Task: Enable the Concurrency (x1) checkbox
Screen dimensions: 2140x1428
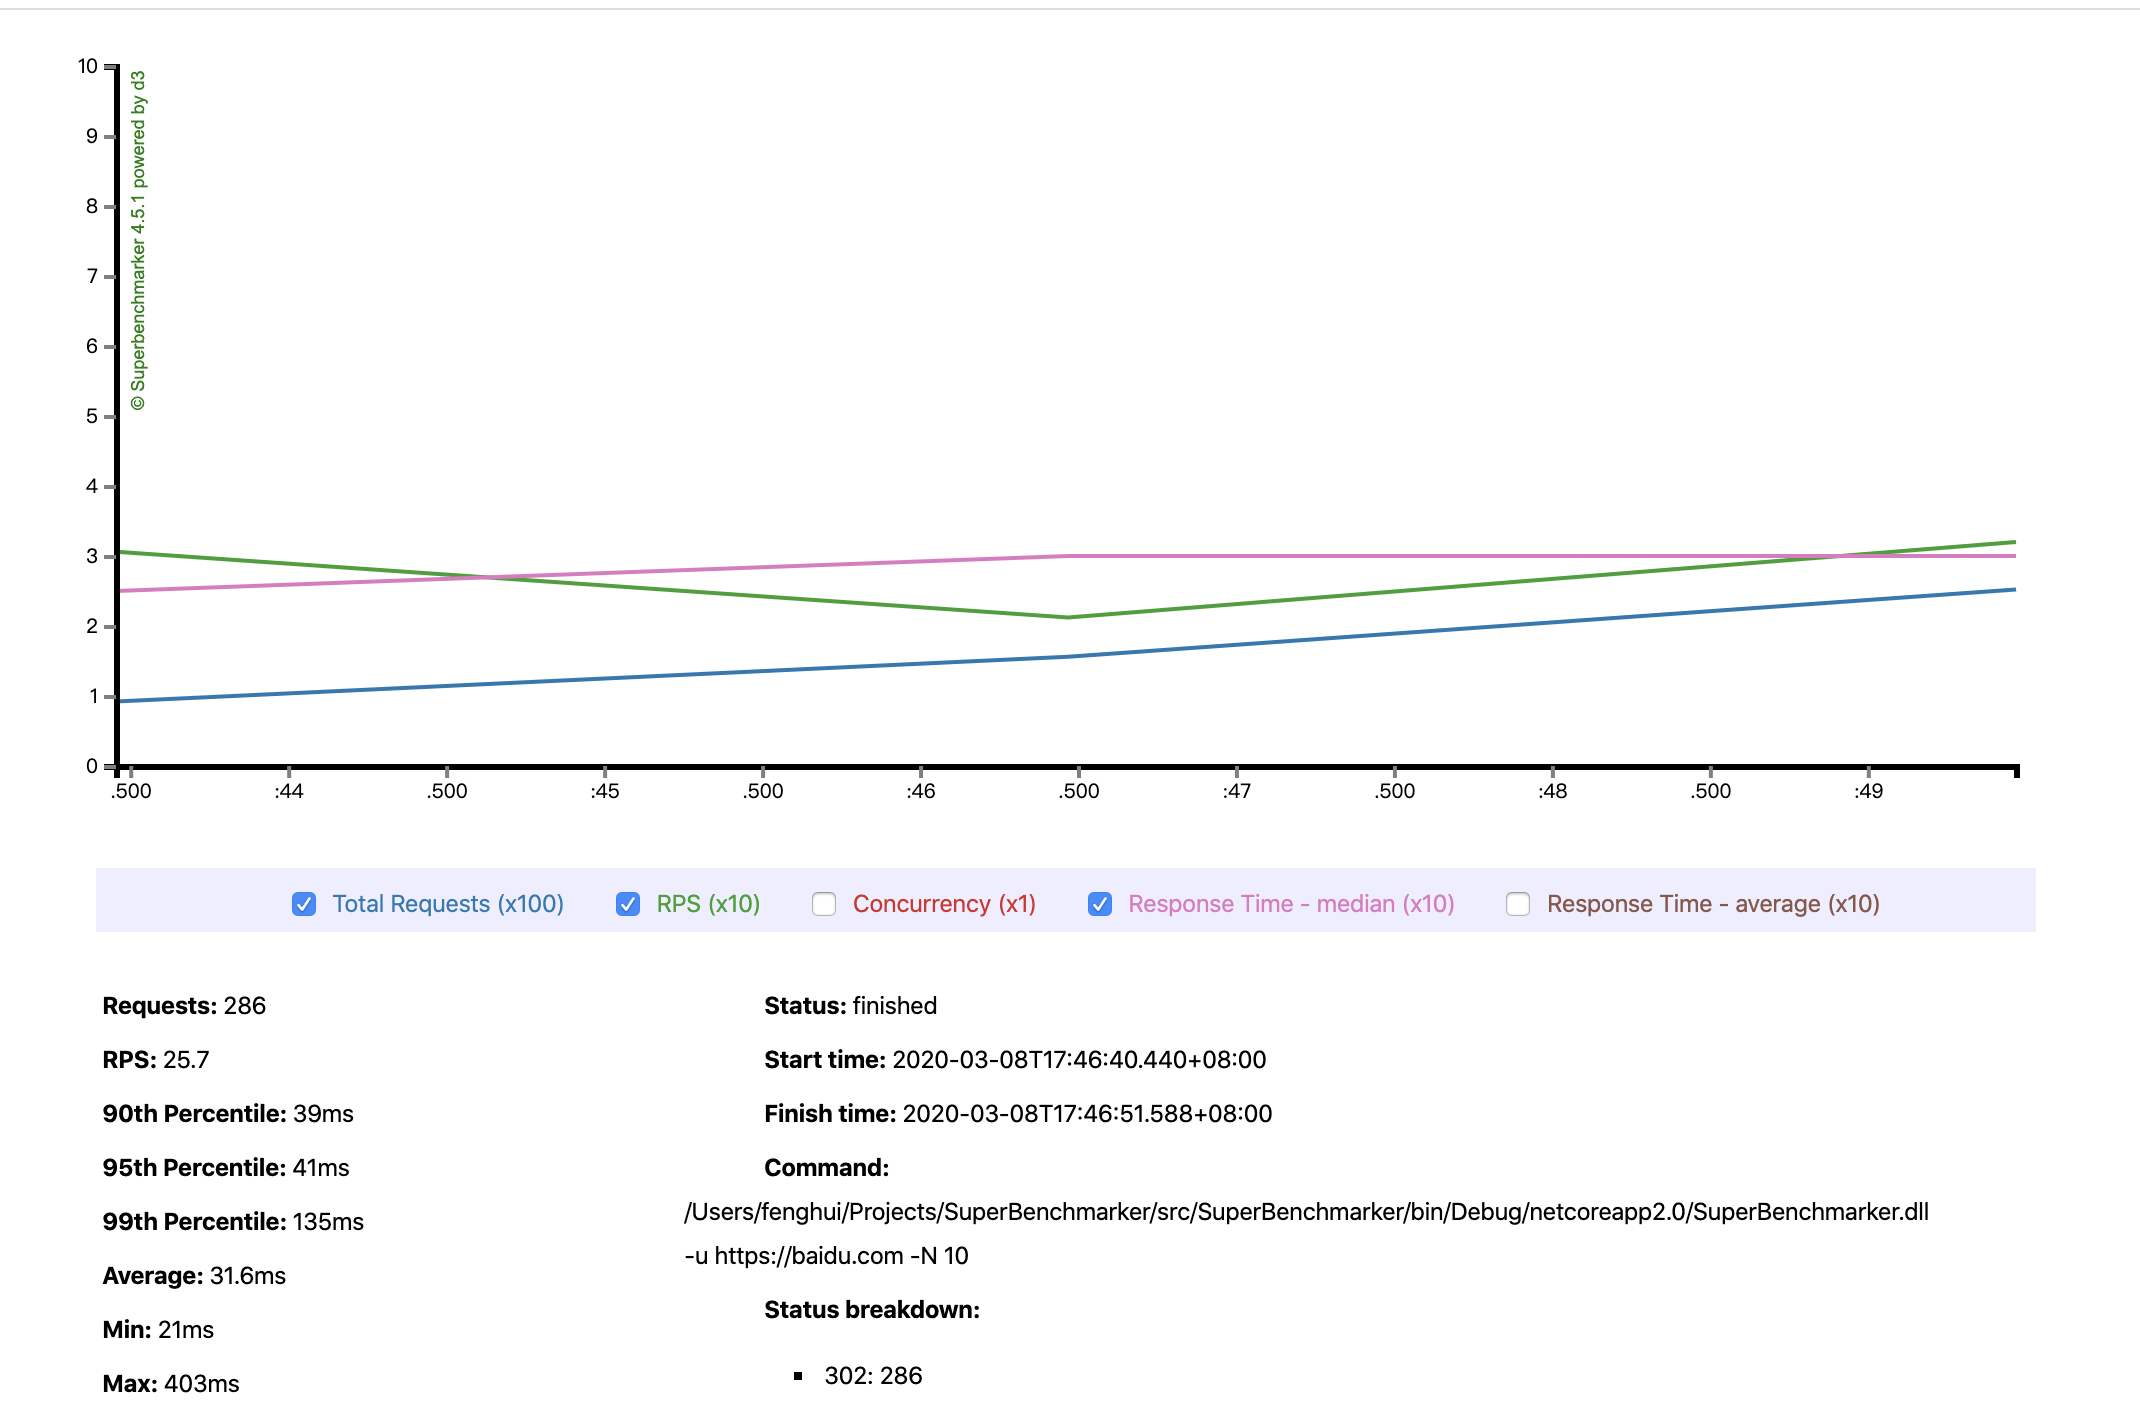Action: pyautogui.click(x=824, y=904)
